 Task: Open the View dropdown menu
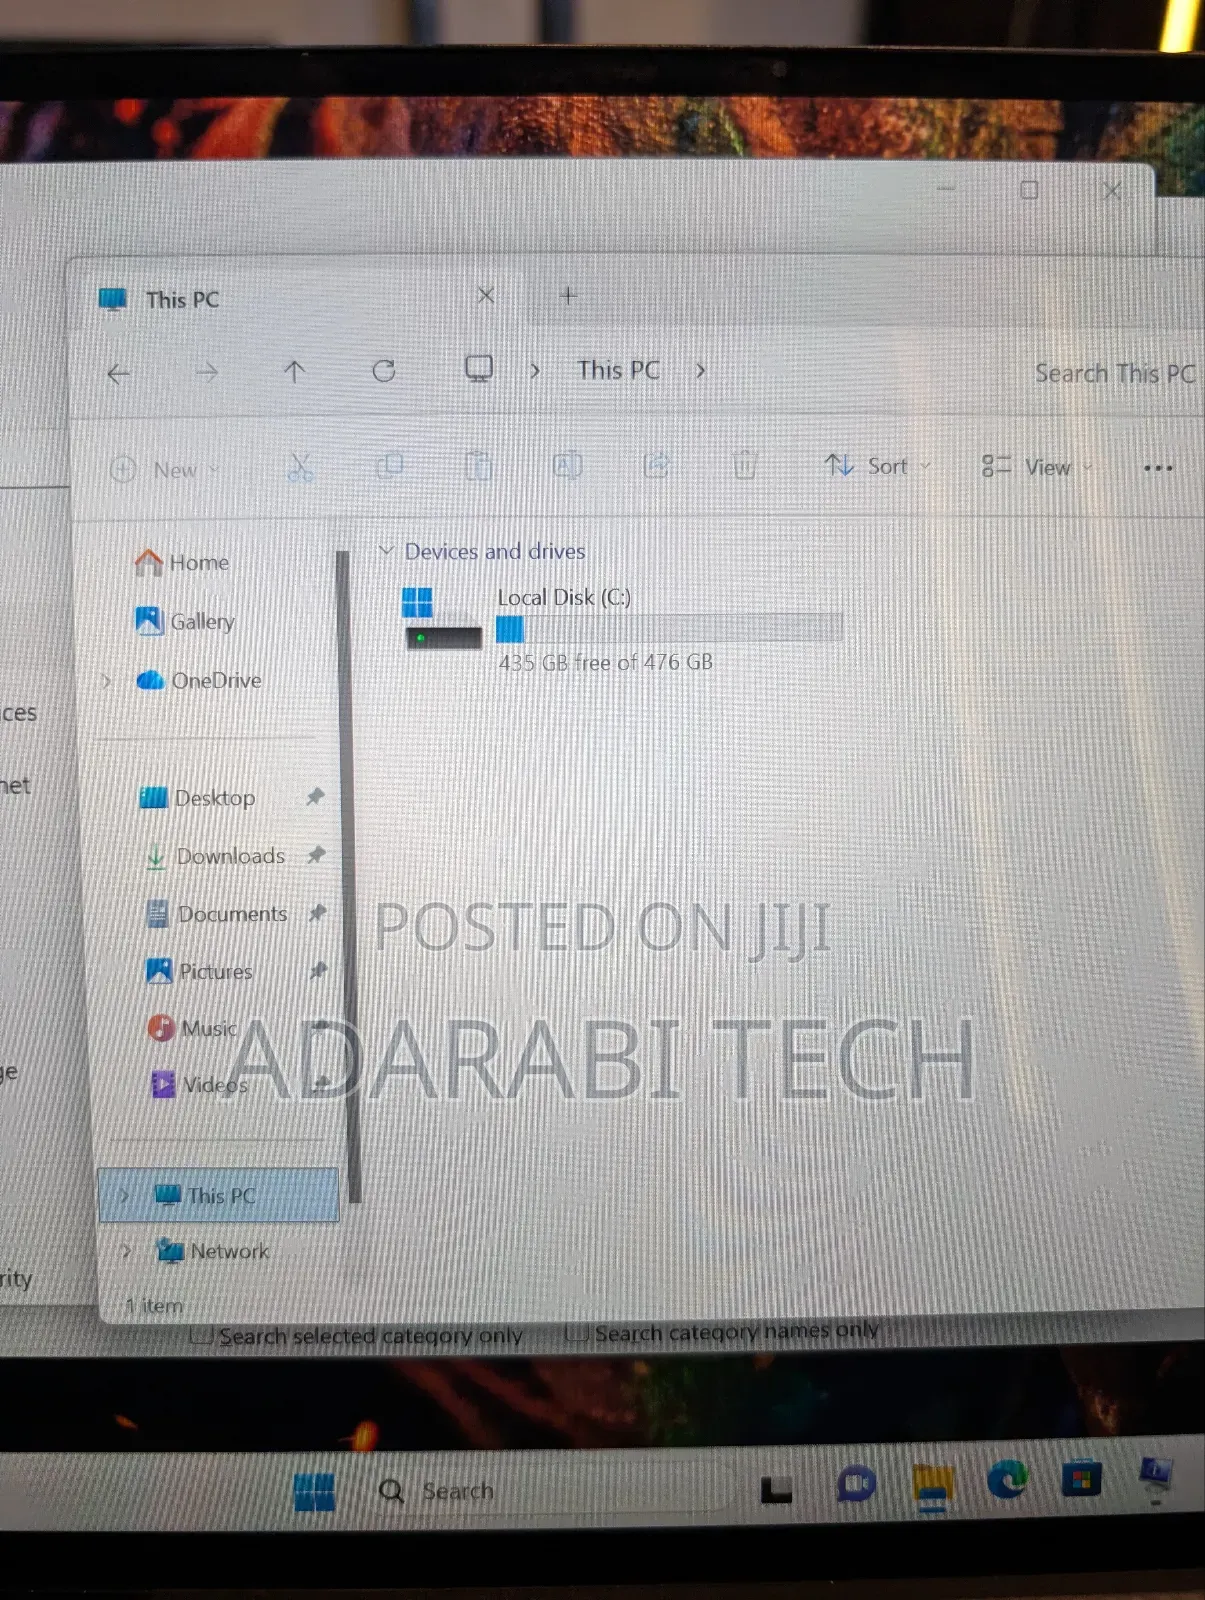point(1036,467)
